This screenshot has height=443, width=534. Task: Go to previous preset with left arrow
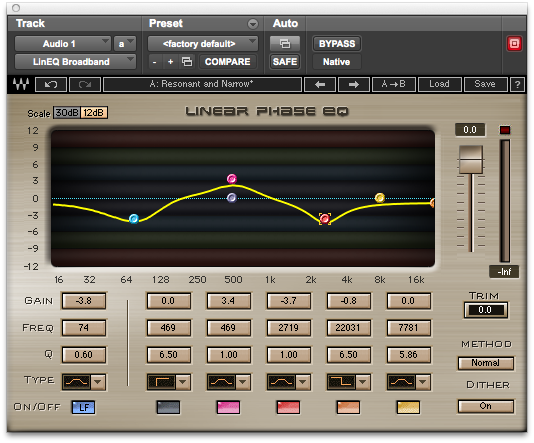[320, 84]
